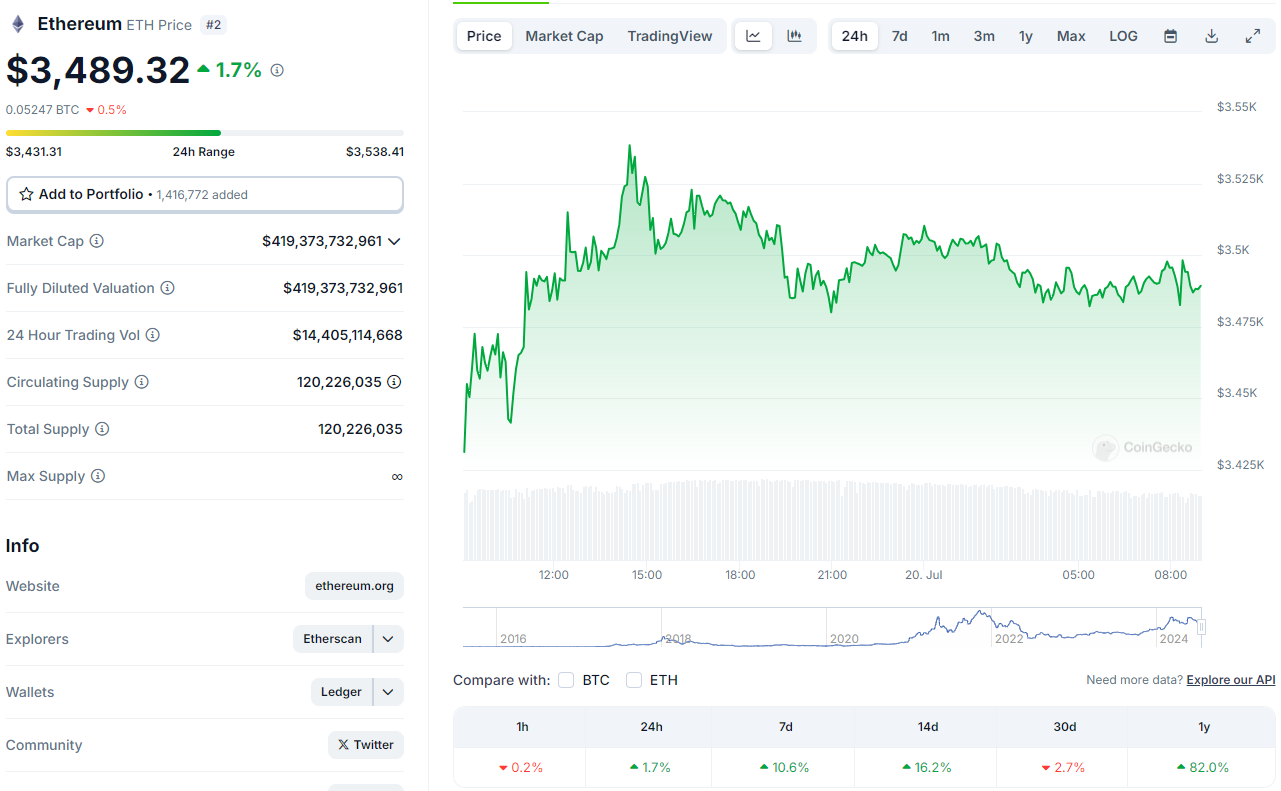Screen dimensions: 1281x791
Task: Select the 7d time range
Action: click(900, 36)
